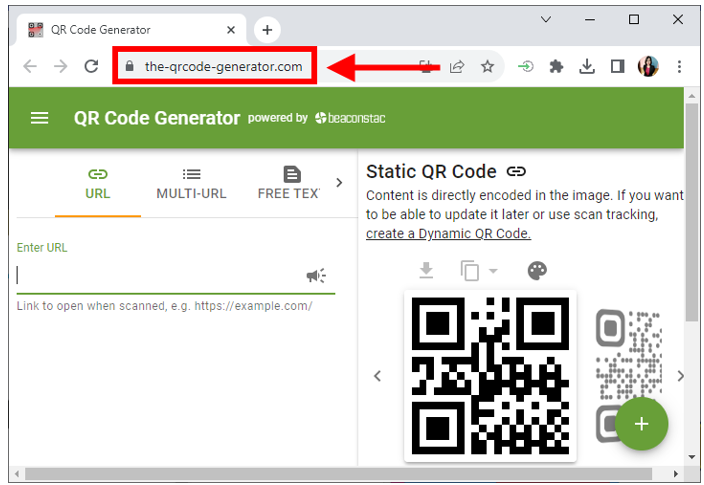Select the gray rounded QR design thumbnail
Image resolution: width=704 pixels, height=485 pixels.
[x=629, y=375]
